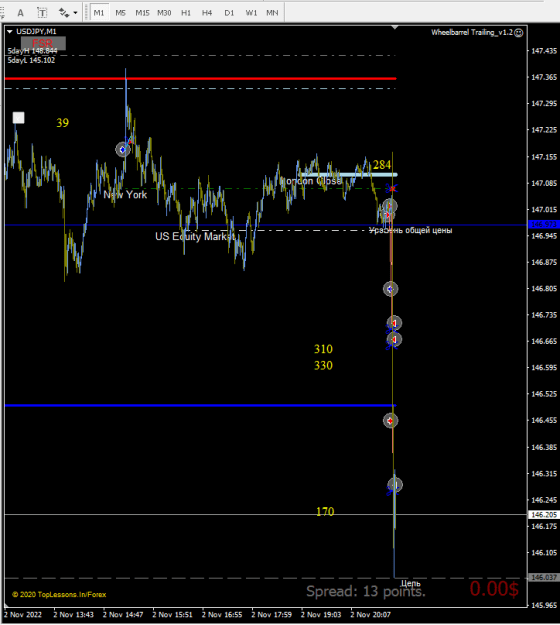Click the Spread: 13 points. text
560x625 pixels.
[366, 591]
